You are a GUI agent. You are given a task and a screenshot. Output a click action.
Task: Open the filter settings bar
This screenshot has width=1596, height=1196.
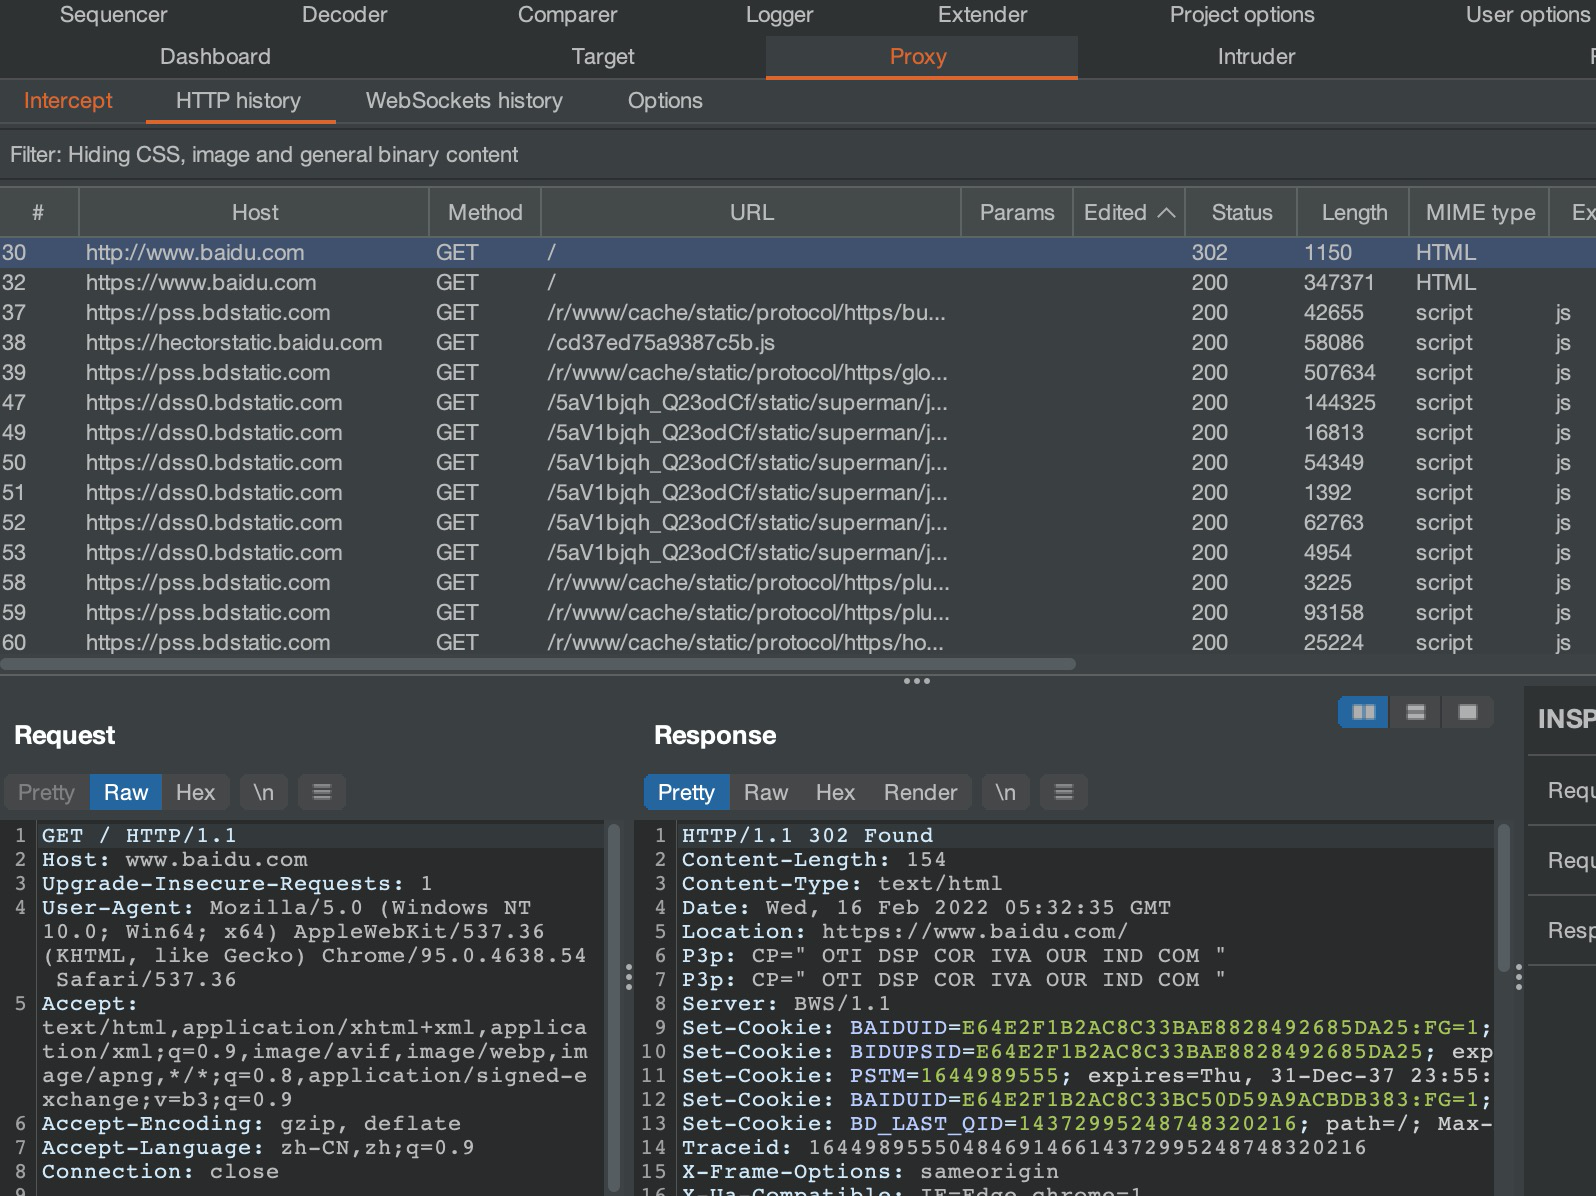point(264,155)
